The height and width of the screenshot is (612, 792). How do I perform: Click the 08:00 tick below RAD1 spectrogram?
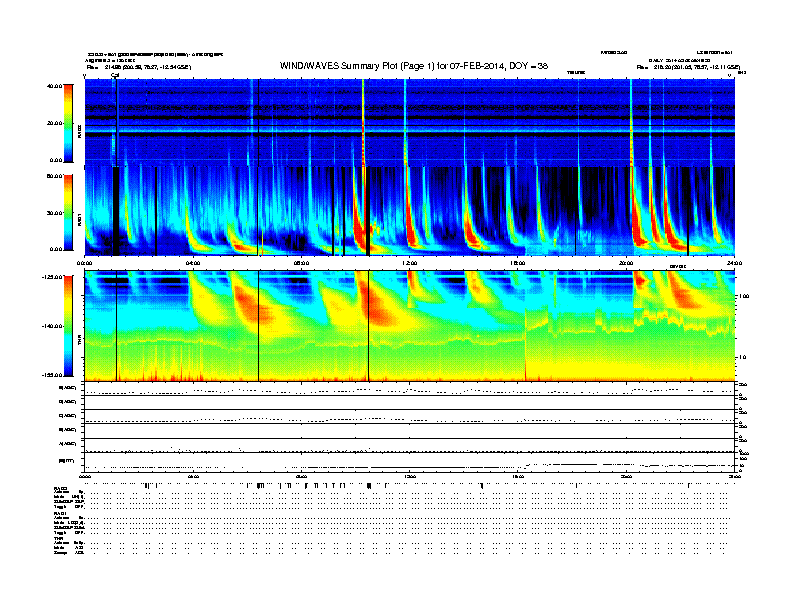point(301,263)
